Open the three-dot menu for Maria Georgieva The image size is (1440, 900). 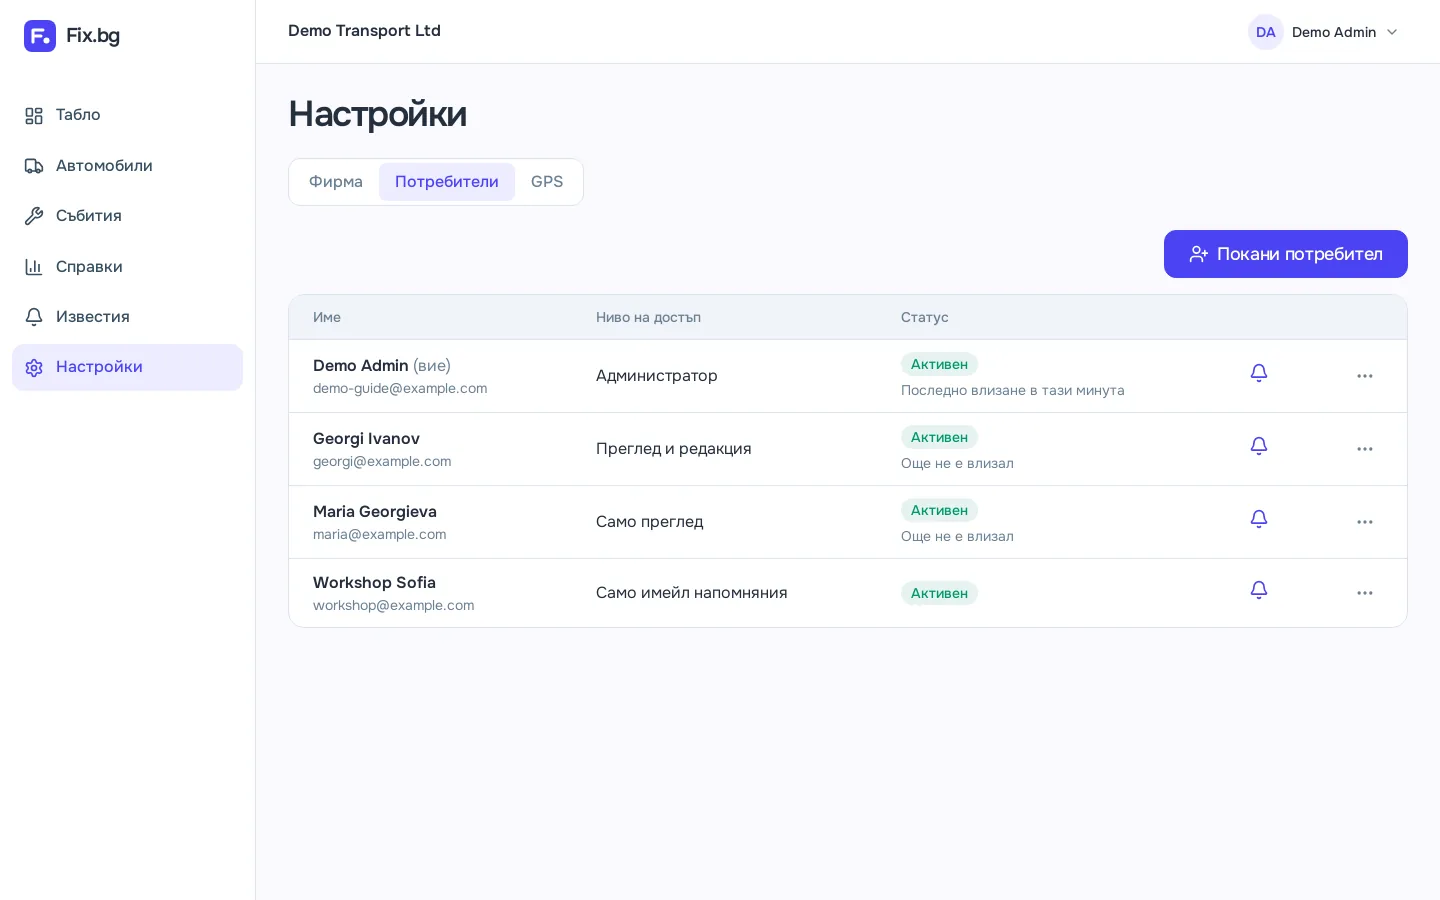point(1365,522)
